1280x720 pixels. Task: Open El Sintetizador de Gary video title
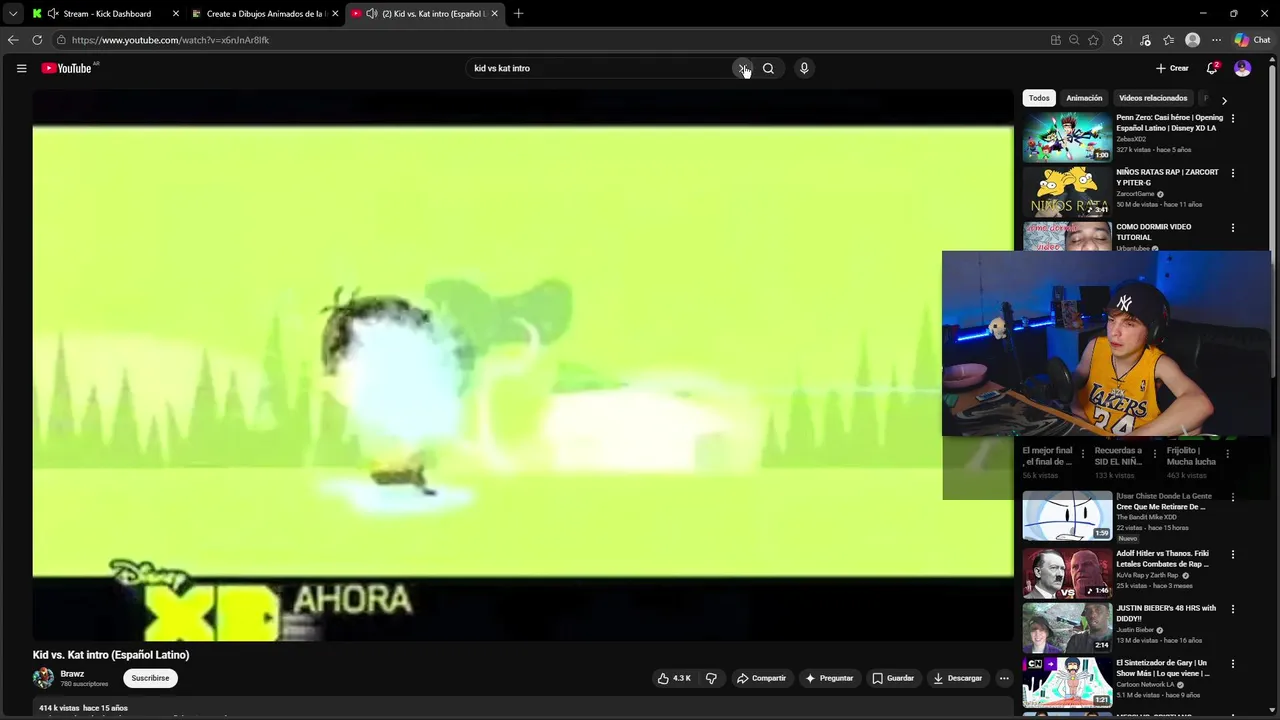pos(1162,668)
